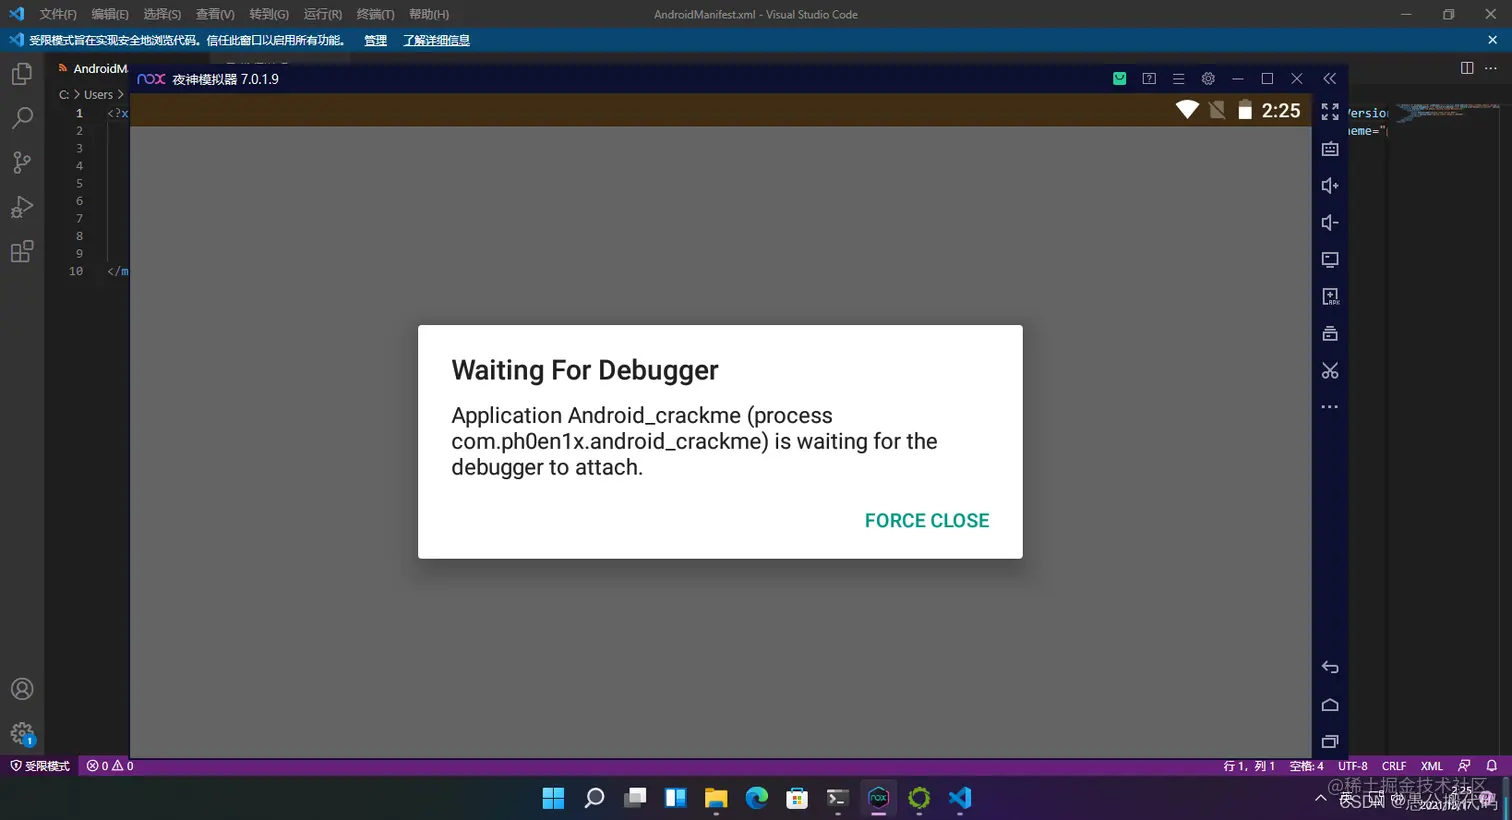
Task: Open the Source Control view in VS Code
Action: tap(22, 162)
